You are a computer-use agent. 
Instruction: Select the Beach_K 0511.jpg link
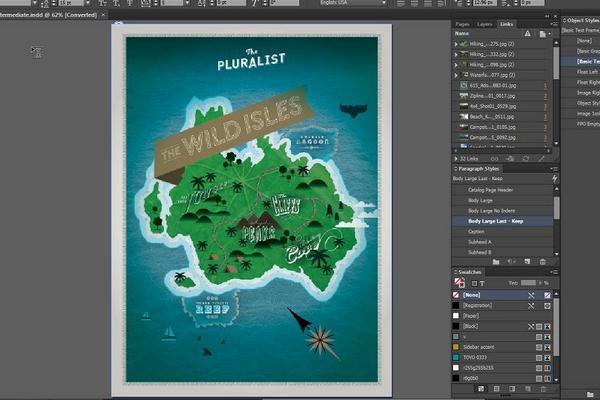click(x=502, y=116)
